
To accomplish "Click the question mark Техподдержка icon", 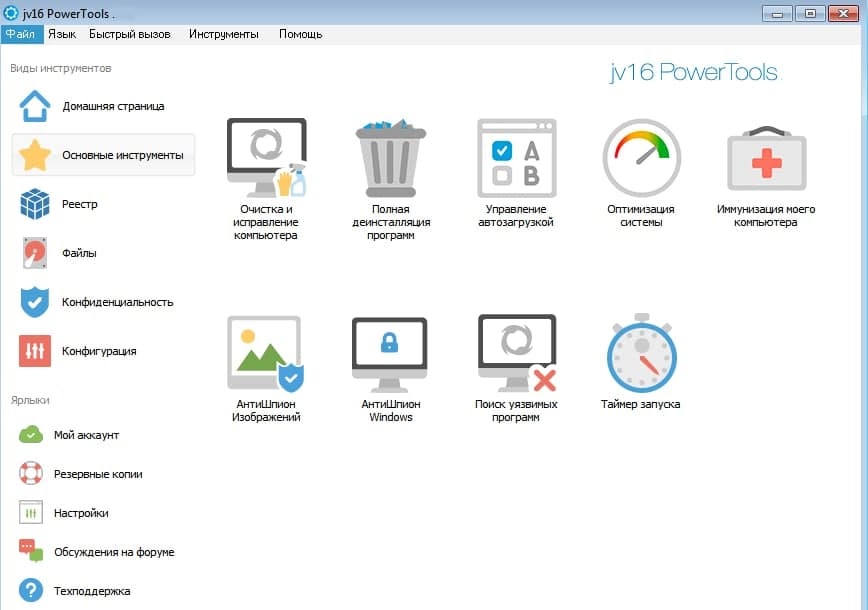I will [x=30, y=591].
